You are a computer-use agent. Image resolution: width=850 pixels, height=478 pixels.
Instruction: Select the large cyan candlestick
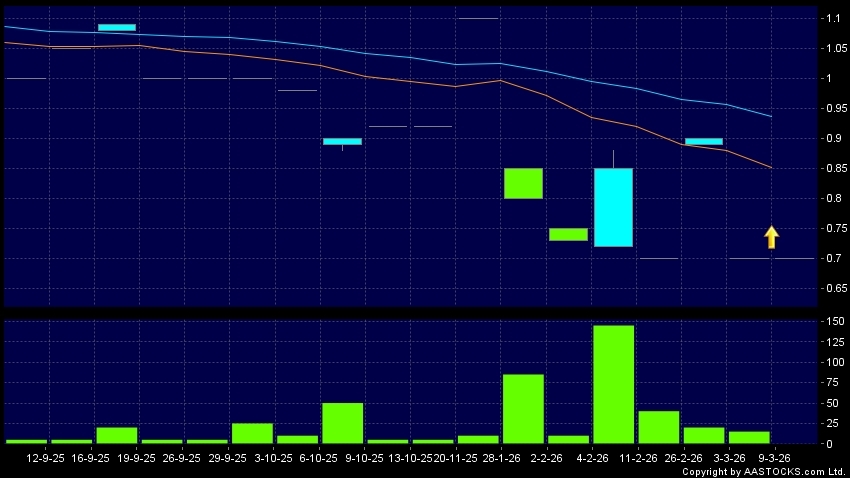coord(613,207)
